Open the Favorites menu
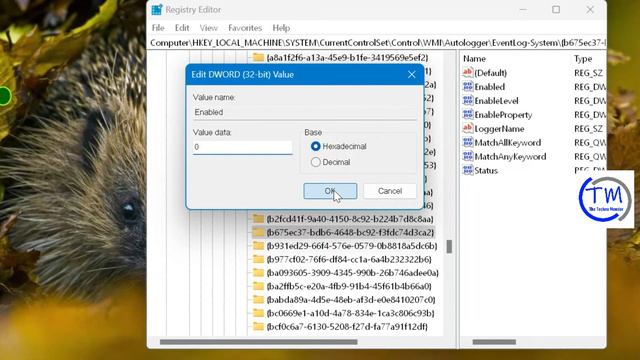Image resolution: width=640 pixels, height=360 pixels. pyautogui.click(x=245, y=28)
